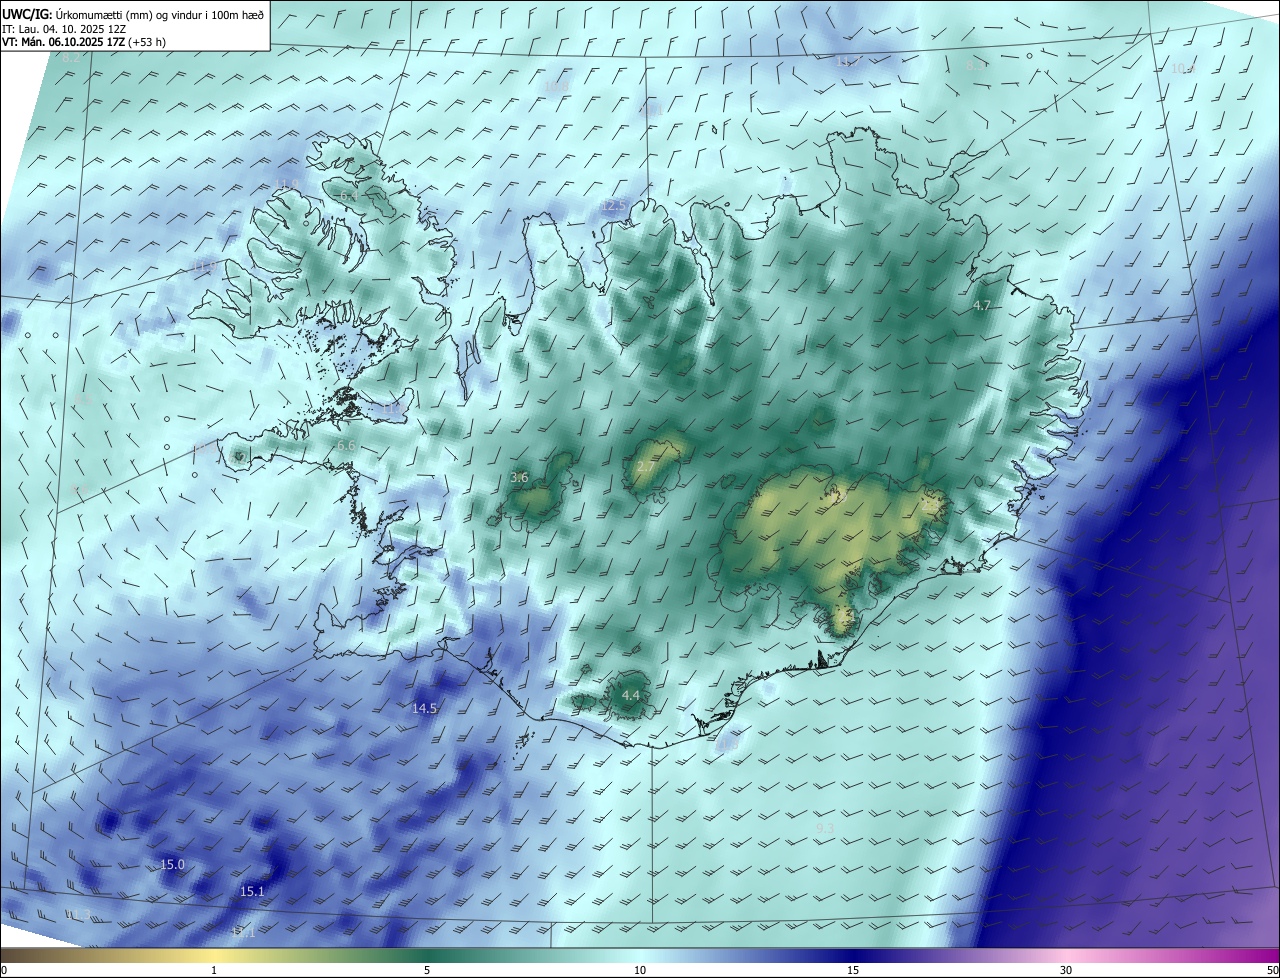Click the 11.7 value on the map
The image size is (1280, 978).
[x=847, y=61]
